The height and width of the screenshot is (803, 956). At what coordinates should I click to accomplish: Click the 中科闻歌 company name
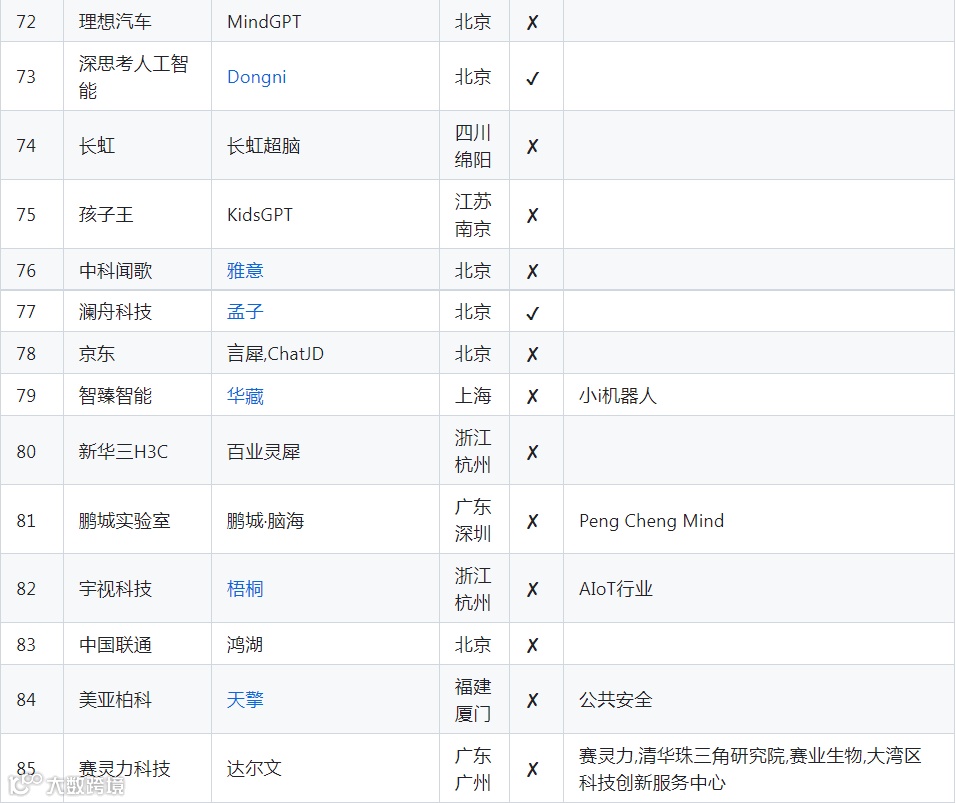(115, 270)
